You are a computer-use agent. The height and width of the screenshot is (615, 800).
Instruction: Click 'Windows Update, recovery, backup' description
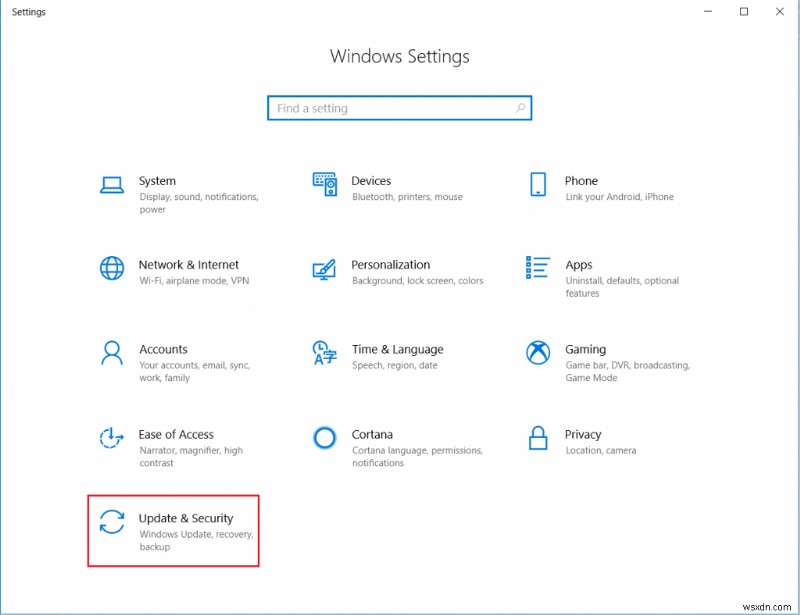coord(196,540)
